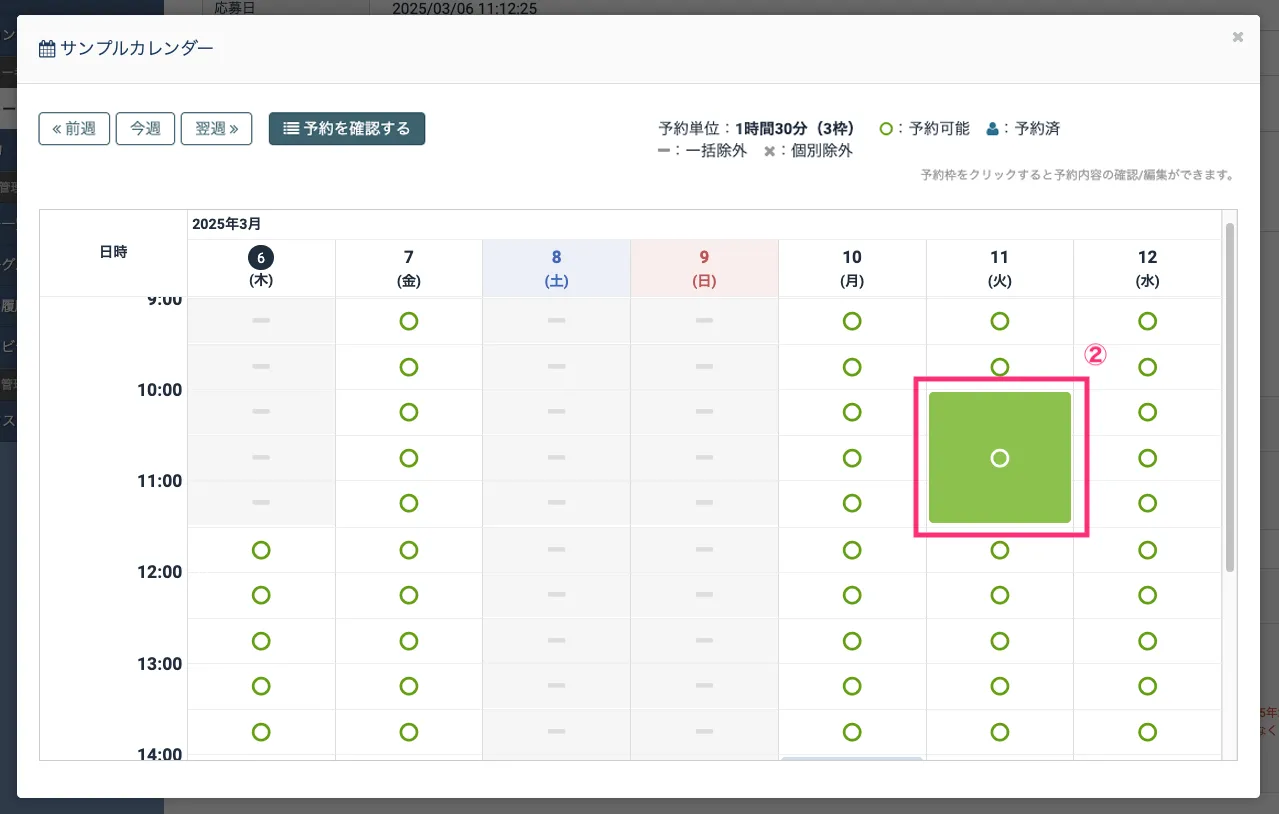Go to the next week with 翌週
The width and height of the screenshot is (1279, 814).
[216, 129]
